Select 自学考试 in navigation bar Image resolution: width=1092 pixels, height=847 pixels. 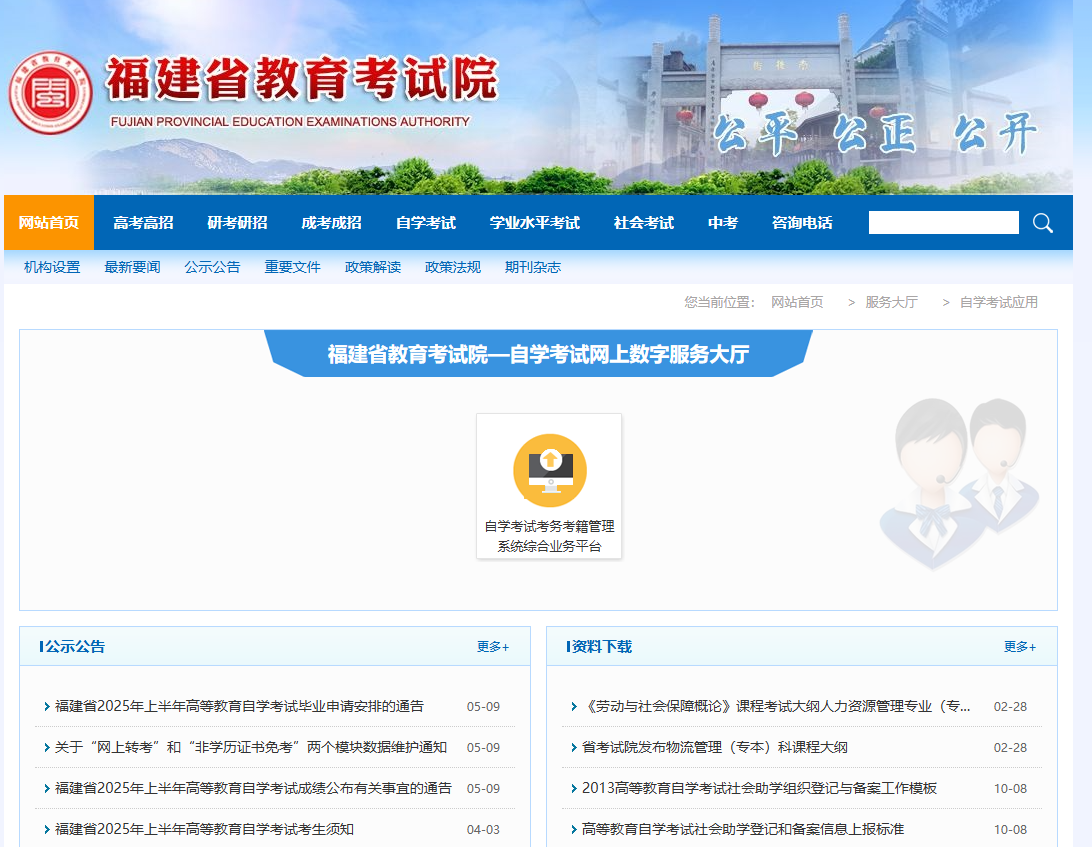point(425,223)
